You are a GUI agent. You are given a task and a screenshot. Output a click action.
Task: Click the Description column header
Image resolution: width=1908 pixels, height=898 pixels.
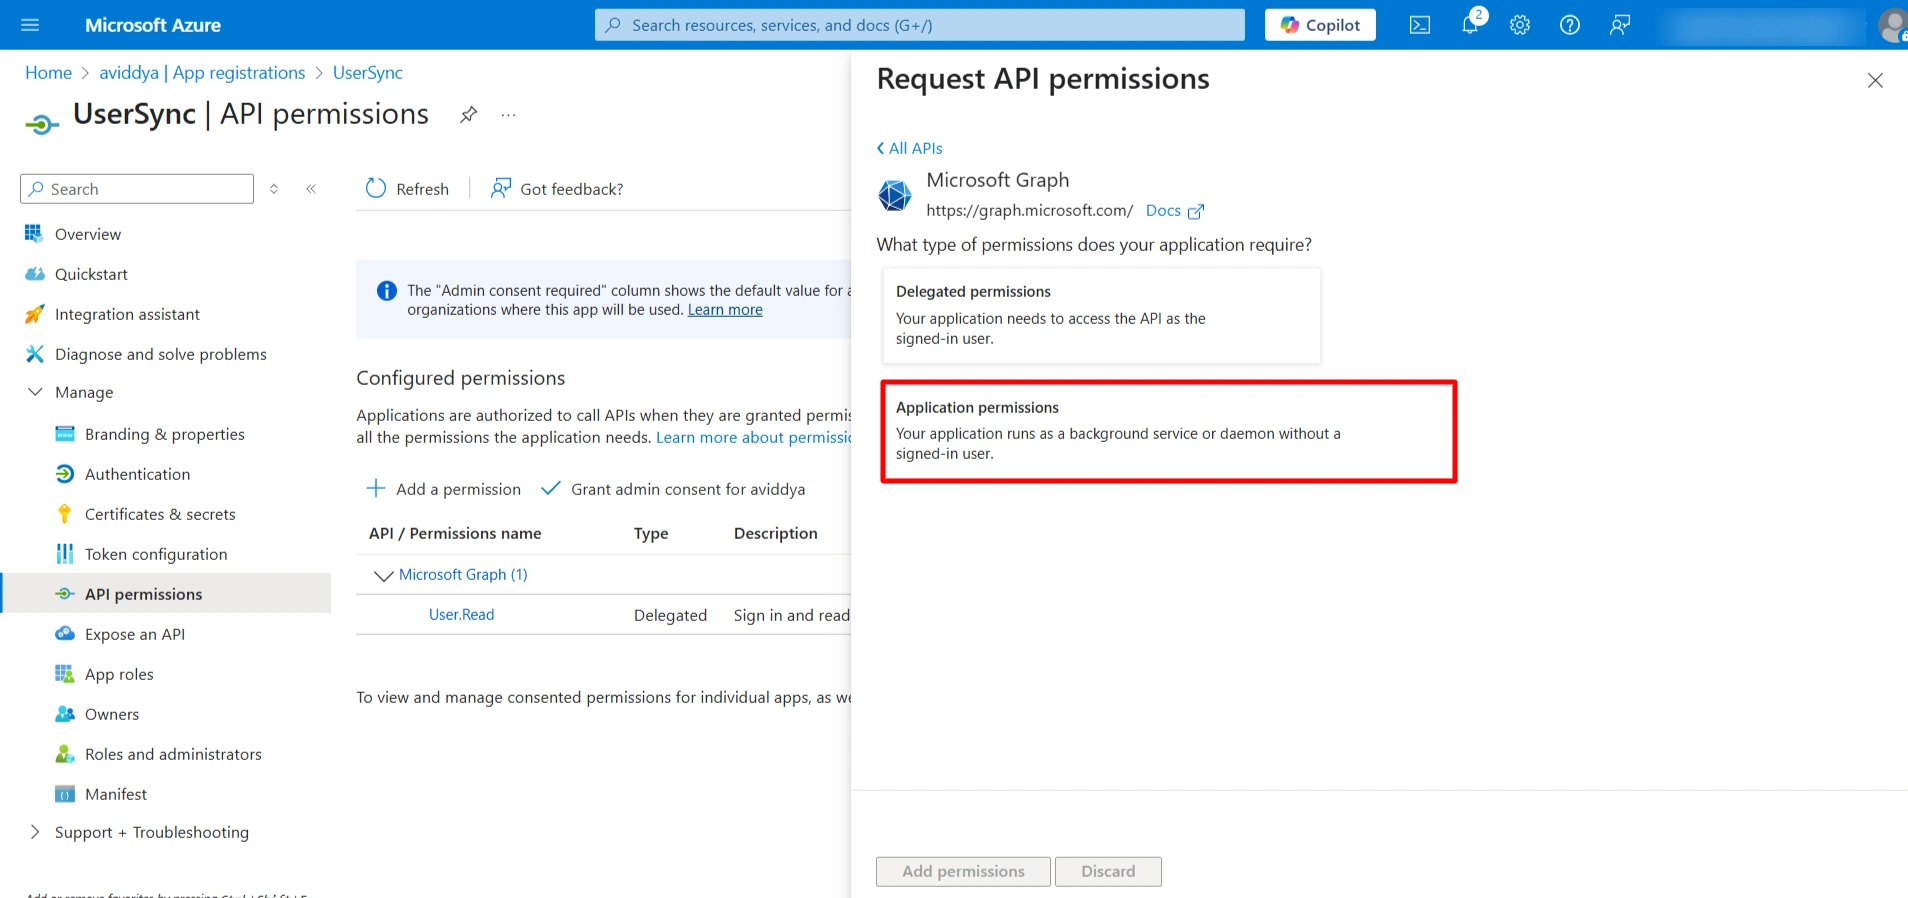[776, 534]
